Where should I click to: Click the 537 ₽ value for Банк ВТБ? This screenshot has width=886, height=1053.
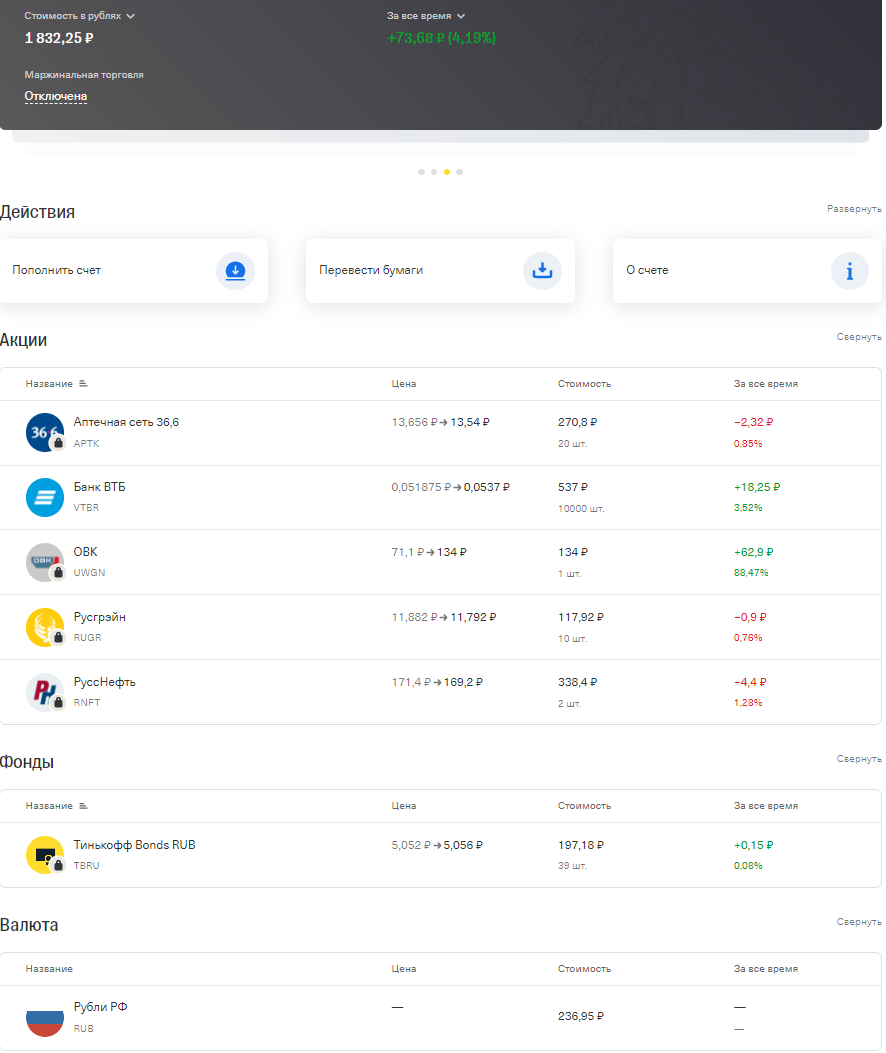tap(572, 487)
